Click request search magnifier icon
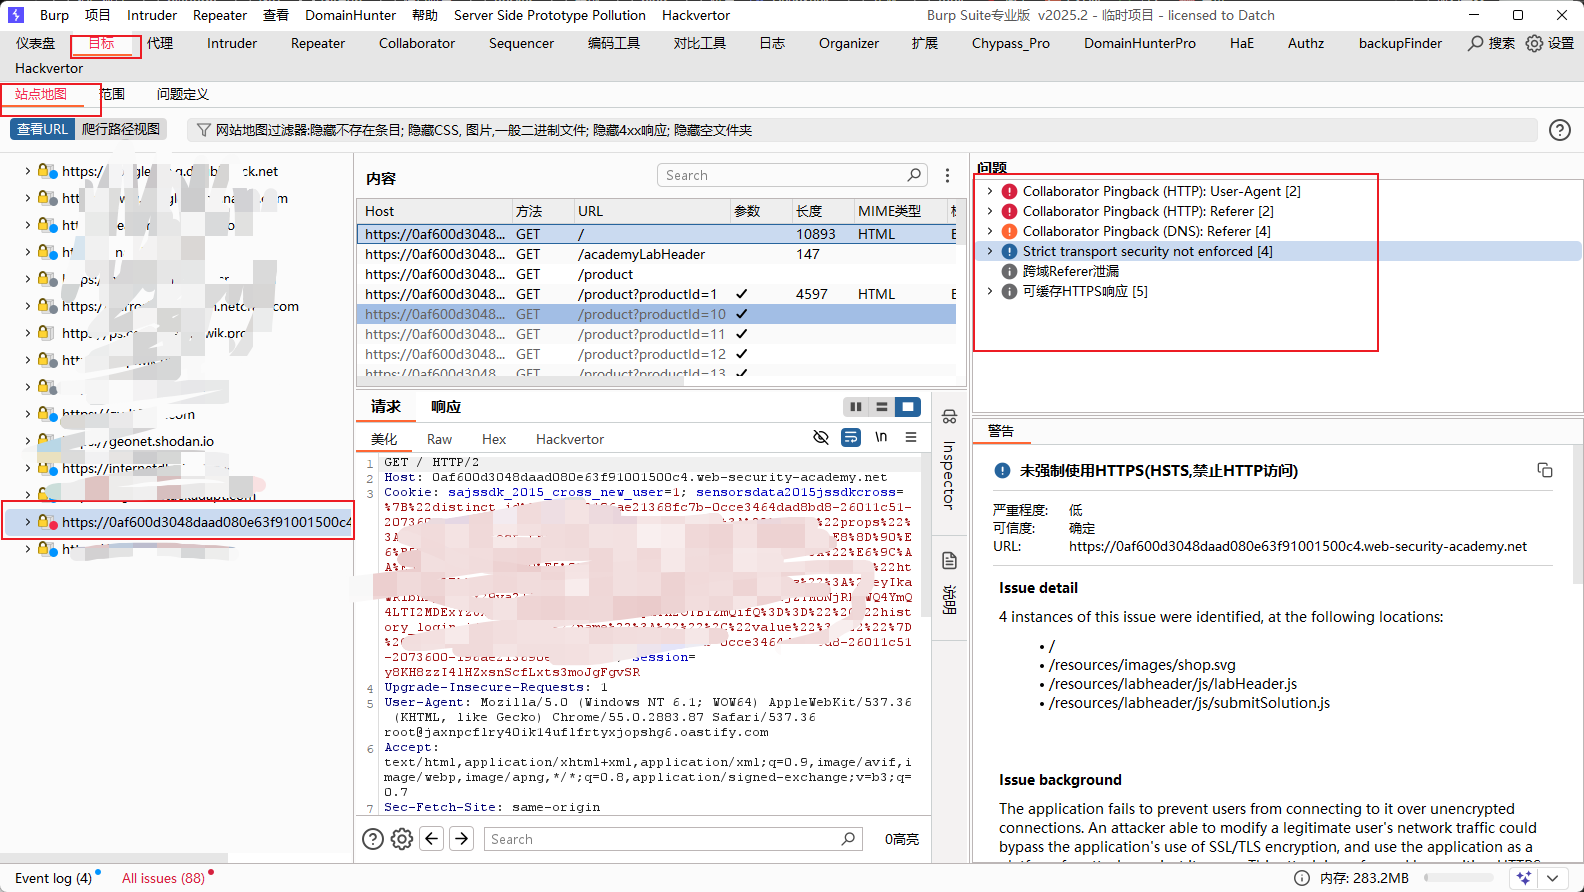The image size is (1584, 892). (x=848, y=839)
